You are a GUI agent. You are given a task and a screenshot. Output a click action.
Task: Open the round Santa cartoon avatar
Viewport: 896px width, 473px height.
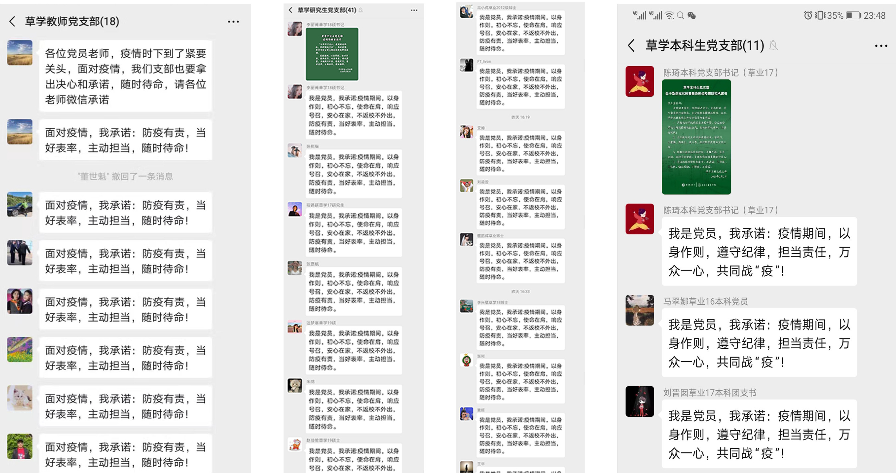click(x=466, y=360)
